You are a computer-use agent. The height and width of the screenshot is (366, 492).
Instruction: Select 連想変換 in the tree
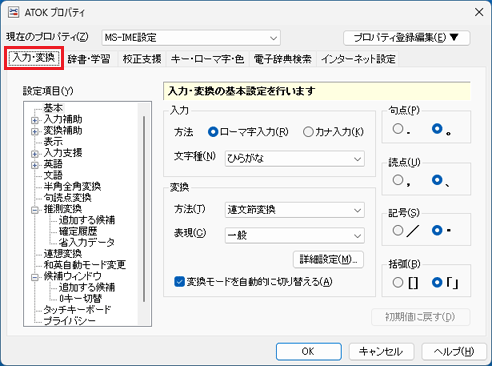[63, 254]
